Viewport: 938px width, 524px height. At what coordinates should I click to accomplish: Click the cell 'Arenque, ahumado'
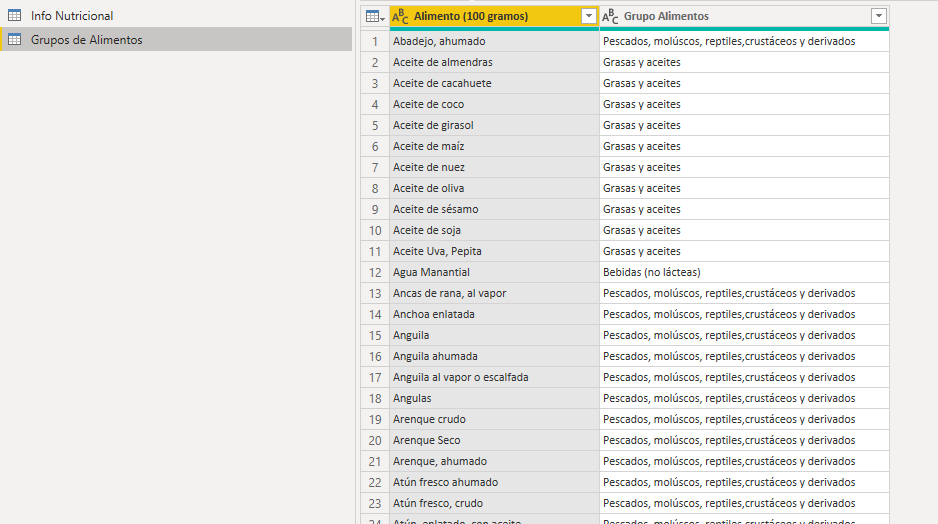click(494, 461)
